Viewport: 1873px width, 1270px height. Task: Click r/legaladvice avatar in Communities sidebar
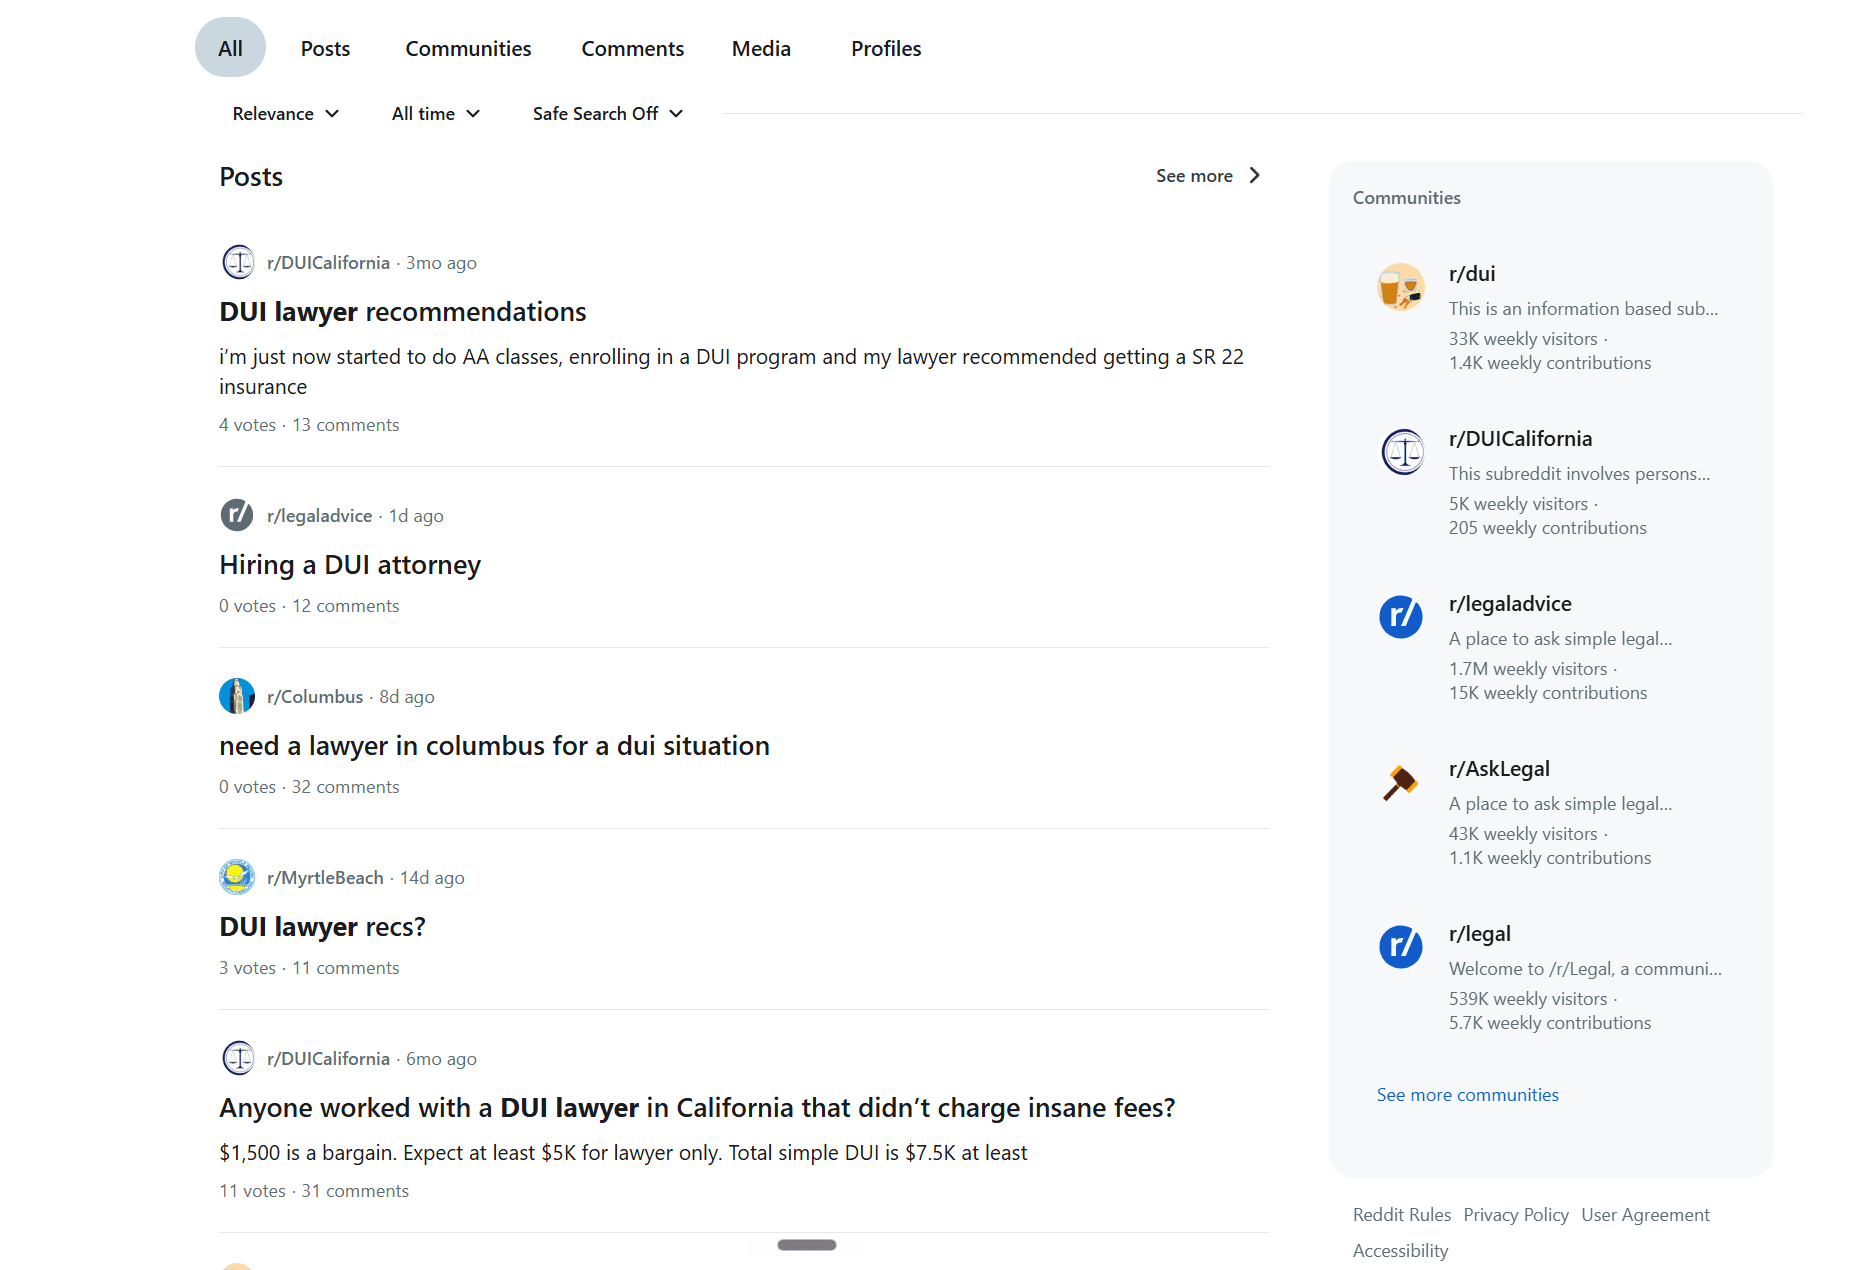1401,617
